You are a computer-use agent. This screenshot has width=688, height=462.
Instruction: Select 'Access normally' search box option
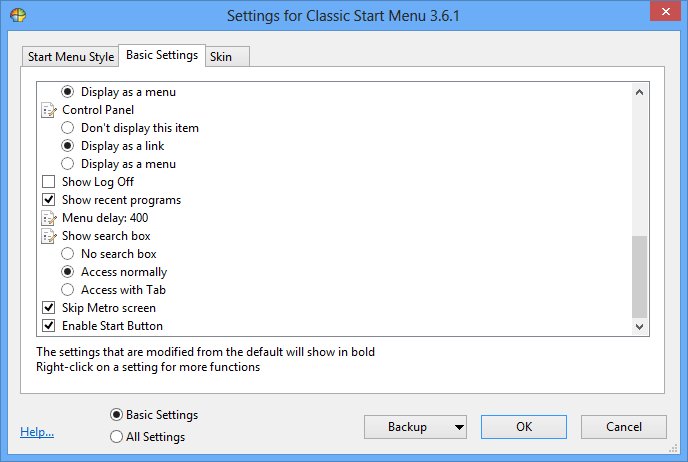click(x=67, y=272)
